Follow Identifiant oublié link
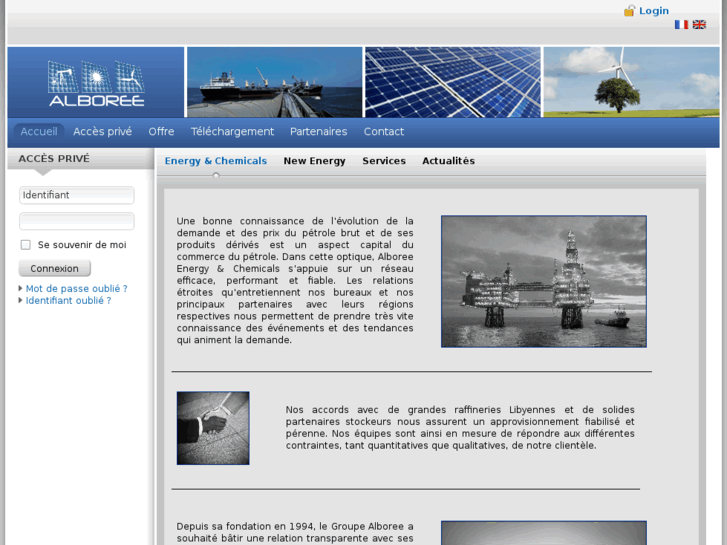 click(68, 301)
